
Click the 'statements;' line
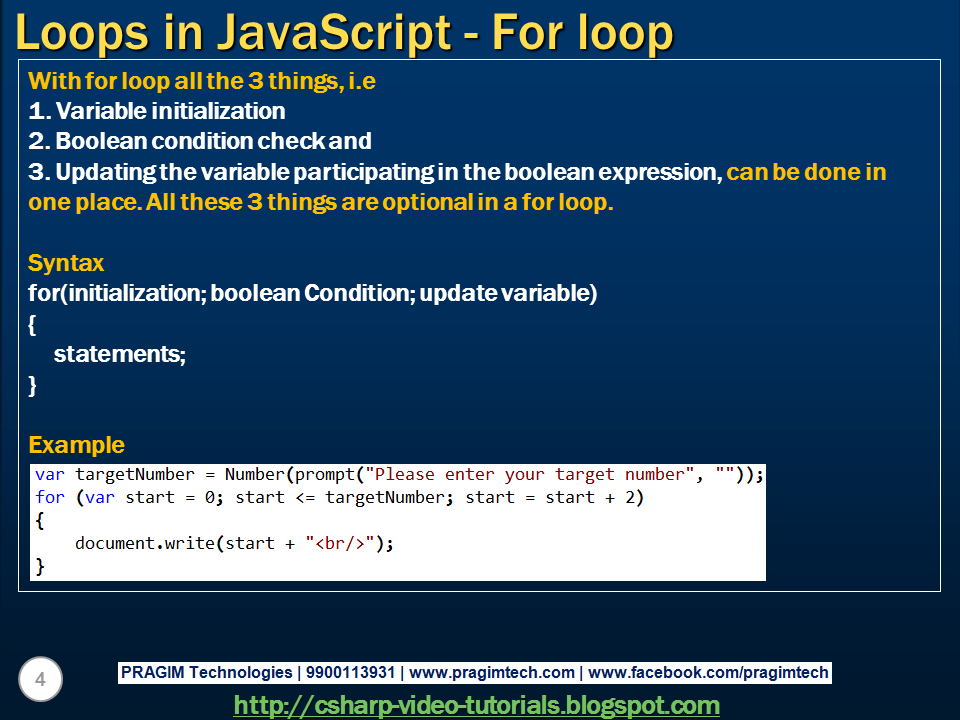[120, 354]
